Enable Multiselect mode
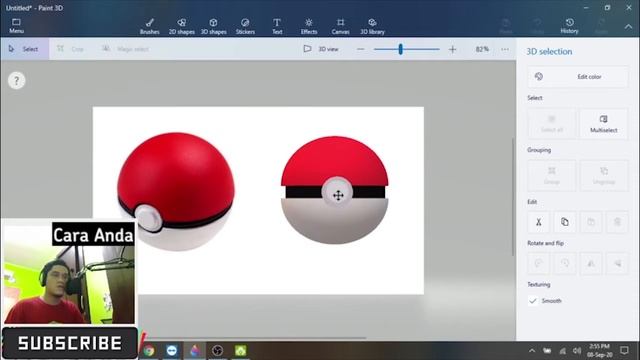The height and width of the screenshot is (360, 640). point(604,123)
